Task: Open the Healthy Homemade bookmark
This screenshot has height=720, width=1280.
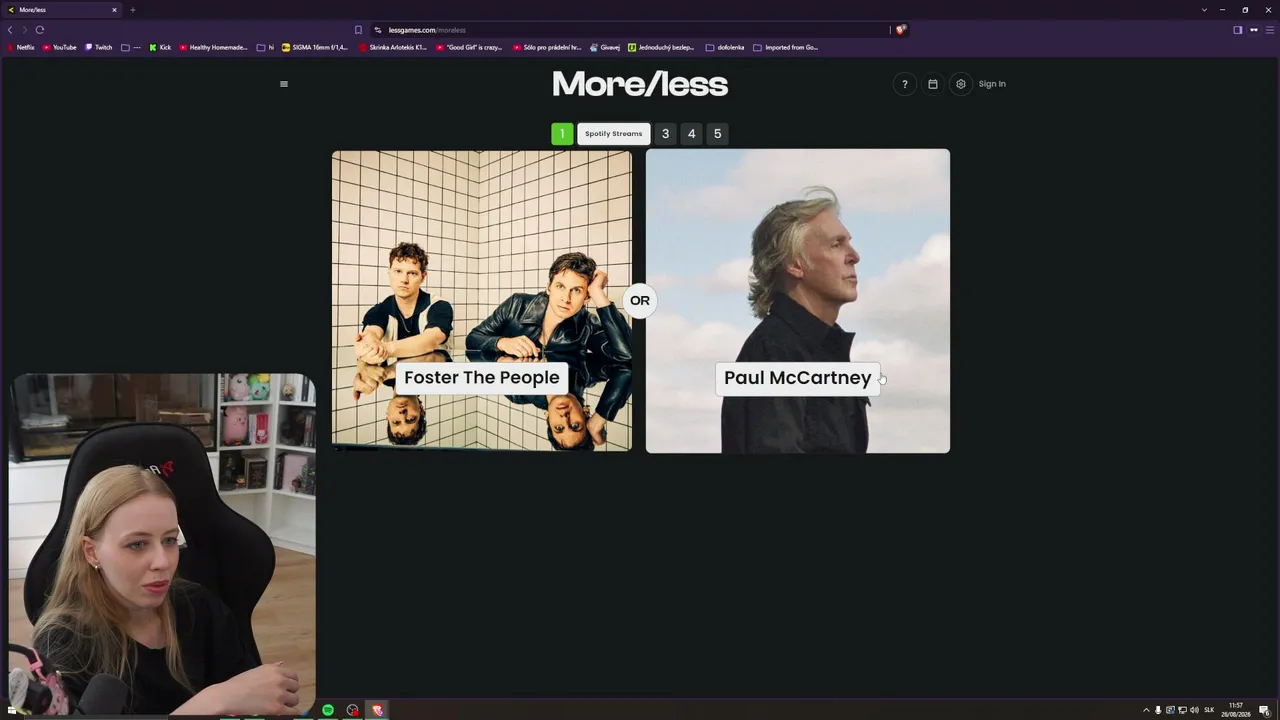Action: pyautogui.click(x=213, y=47)
